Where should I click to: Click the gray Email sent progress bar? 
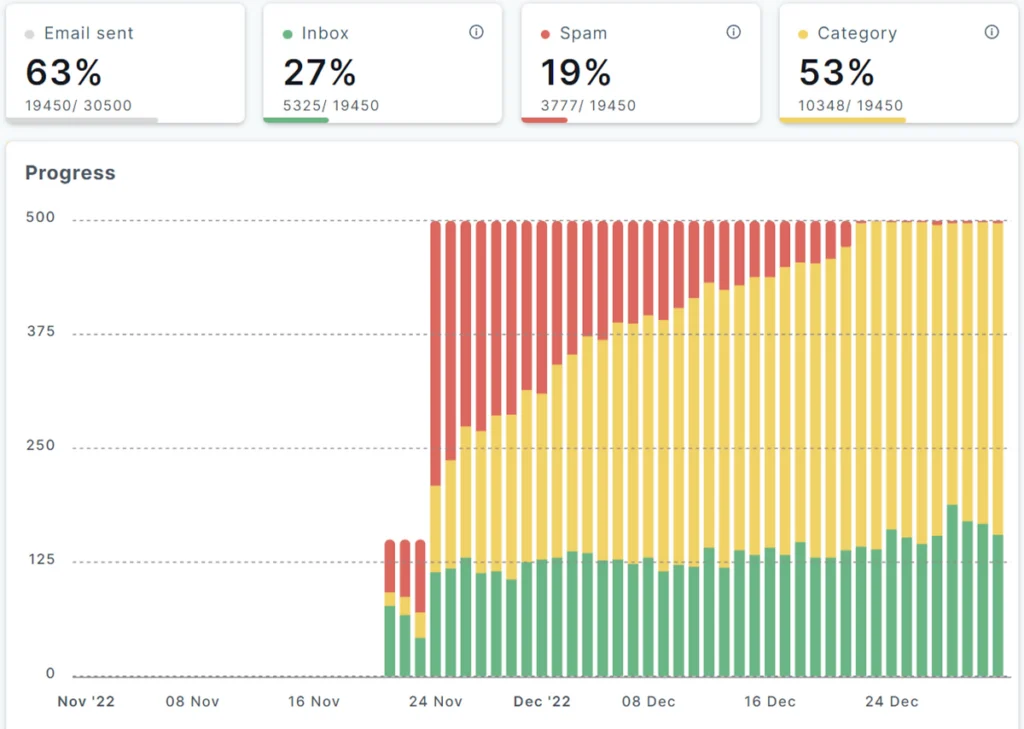click(x=82, y=120)
